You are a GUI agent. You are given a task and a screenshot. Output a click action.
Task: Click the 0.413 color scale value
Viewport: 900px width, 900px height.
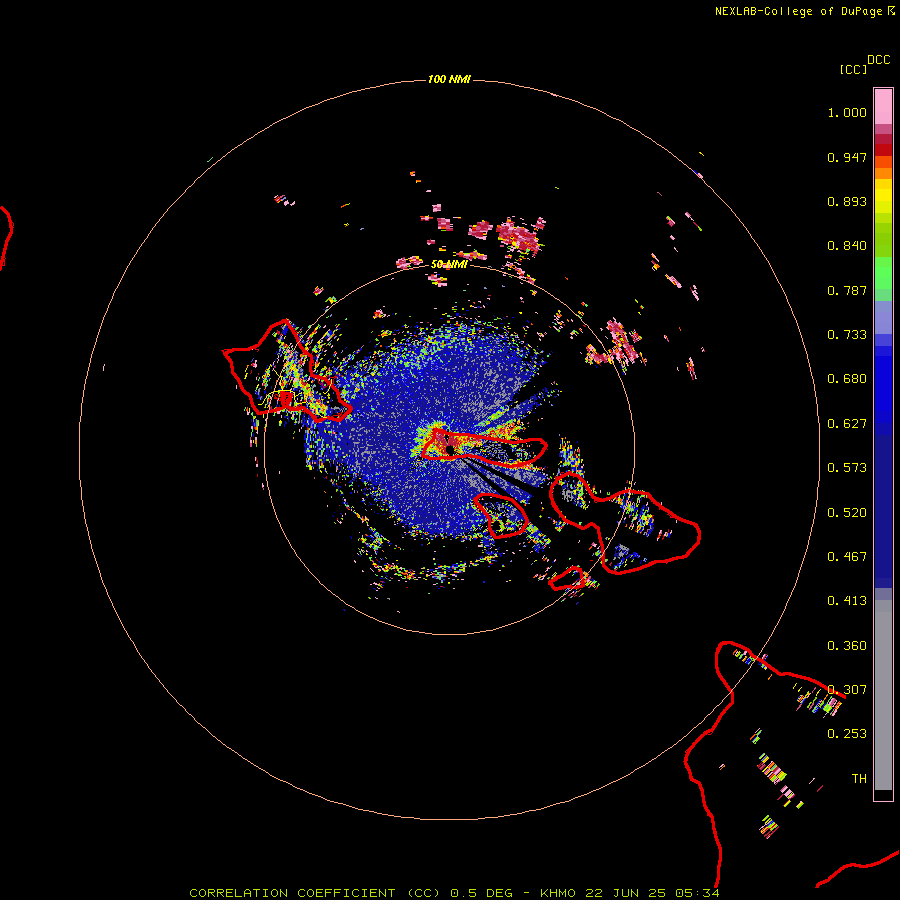[x=847, y=601]
